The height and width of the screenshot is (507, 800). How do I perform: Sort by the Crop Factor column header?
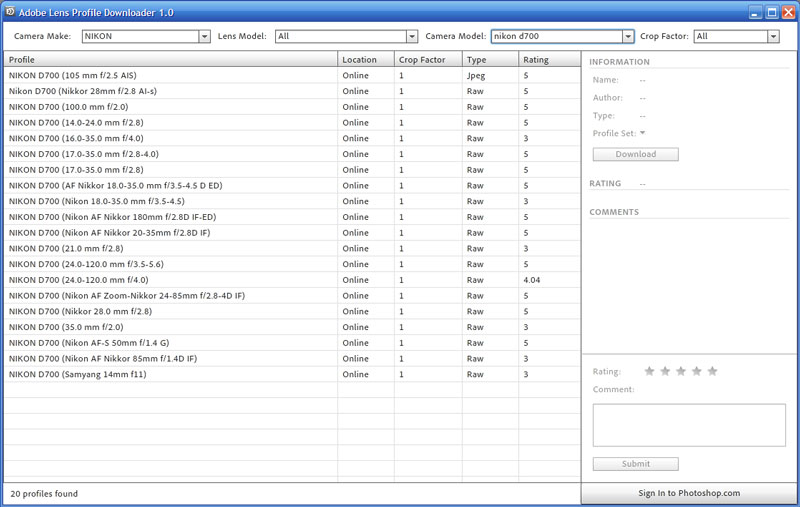(x=428, y=59)
